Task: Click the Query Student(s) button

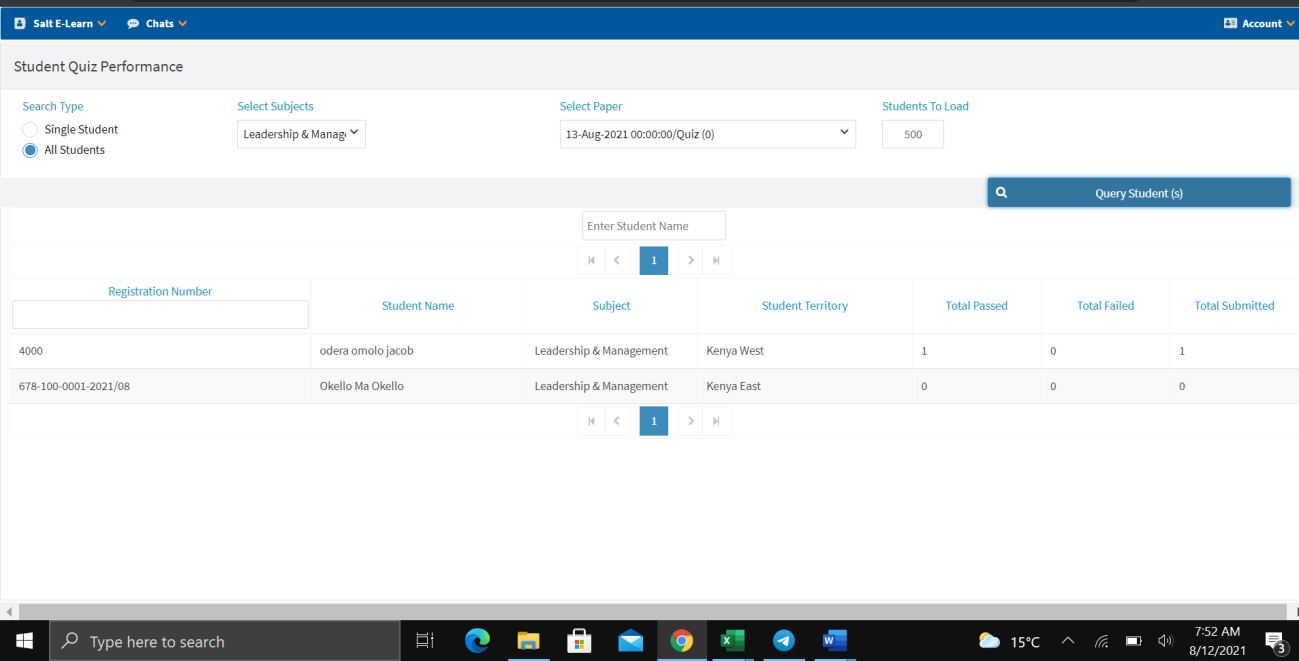Action: tap(1138, 192)
